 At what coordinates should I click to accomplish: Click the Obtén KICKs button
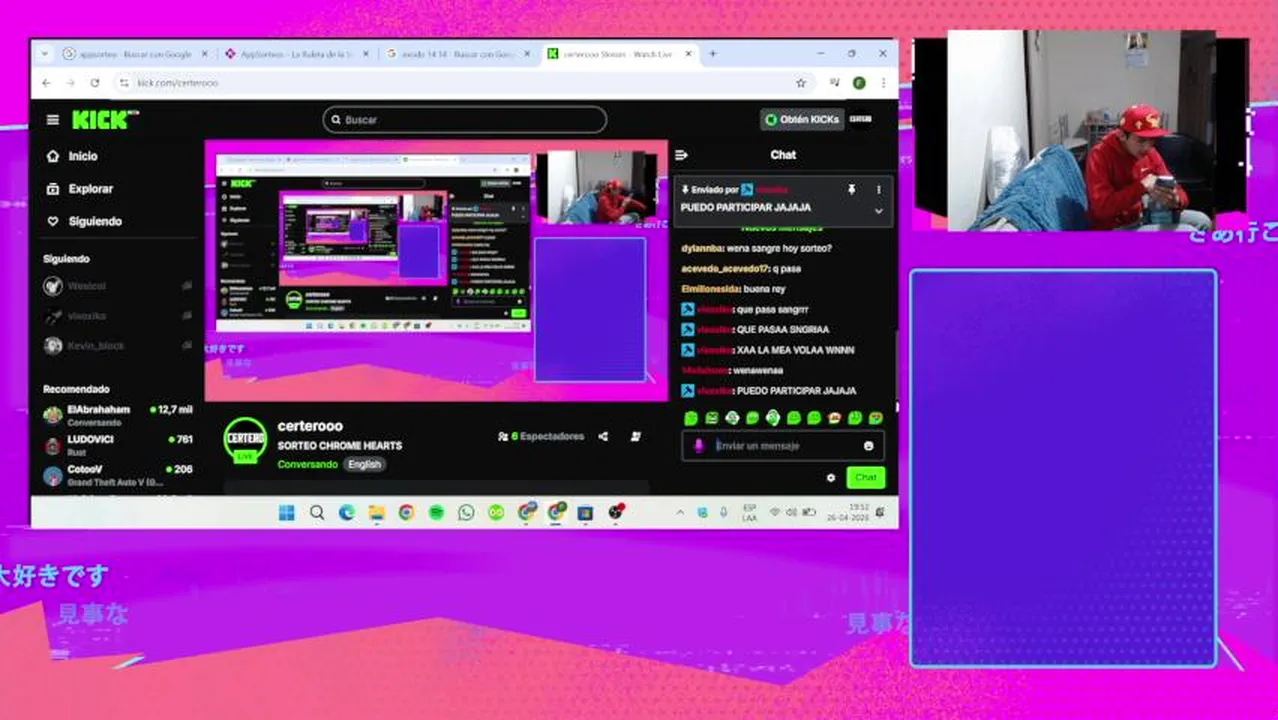tap(801, 120)
